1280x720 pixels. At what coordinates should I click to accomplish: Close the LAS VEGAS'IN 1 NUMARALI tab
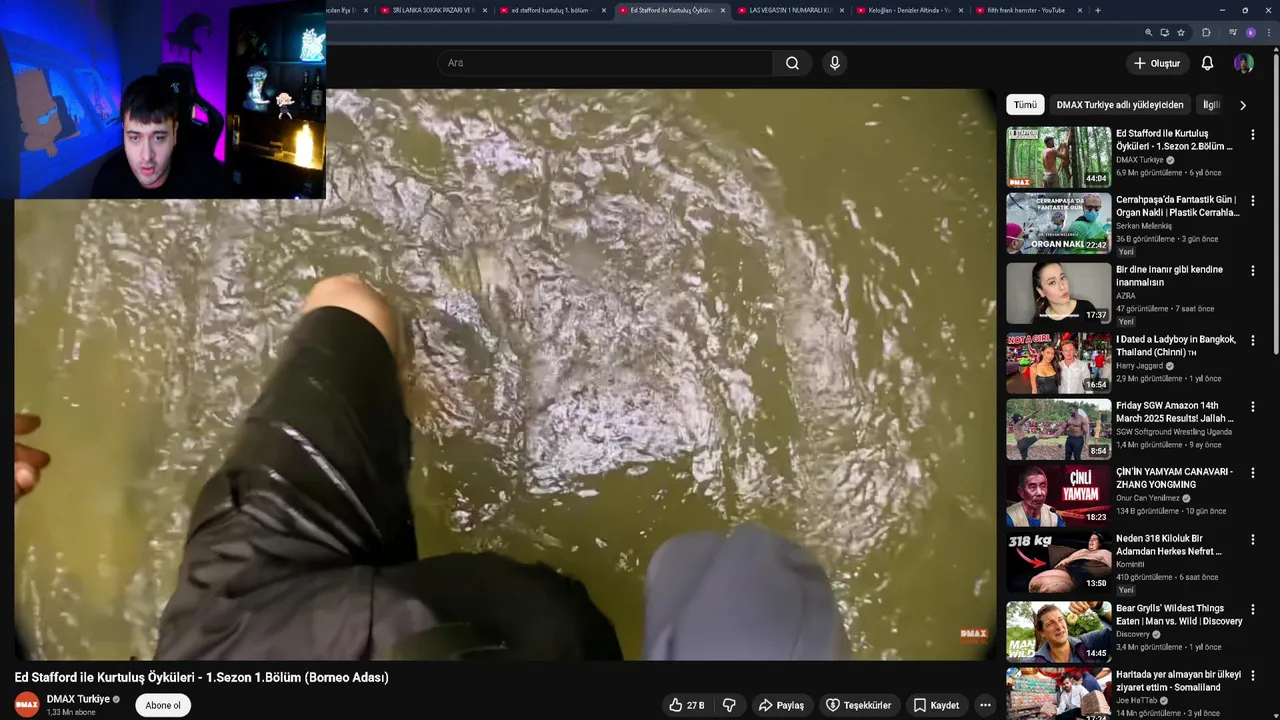click(842, 10)
